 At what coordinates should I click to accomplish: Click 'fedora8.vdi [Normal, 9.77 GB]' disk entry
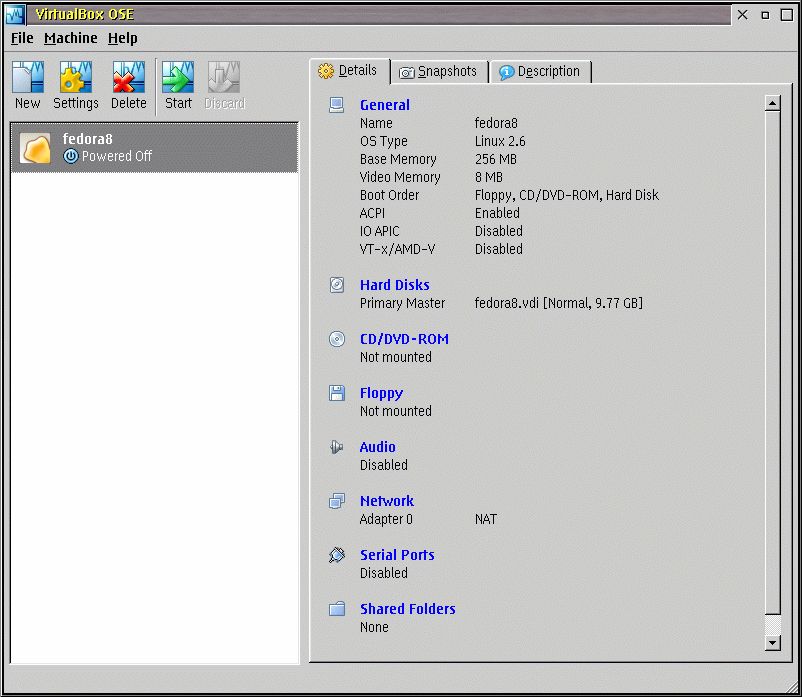click(x=559, y=303)
